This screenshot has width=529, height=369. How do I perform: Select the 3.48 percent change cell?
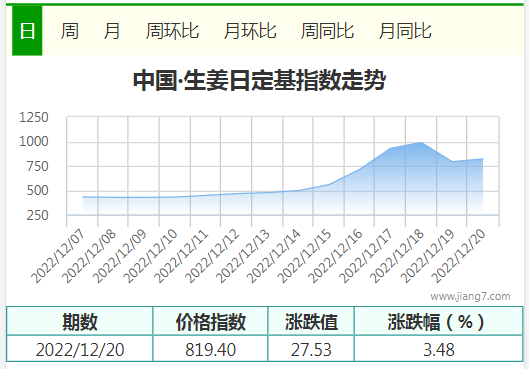[439, 349]
